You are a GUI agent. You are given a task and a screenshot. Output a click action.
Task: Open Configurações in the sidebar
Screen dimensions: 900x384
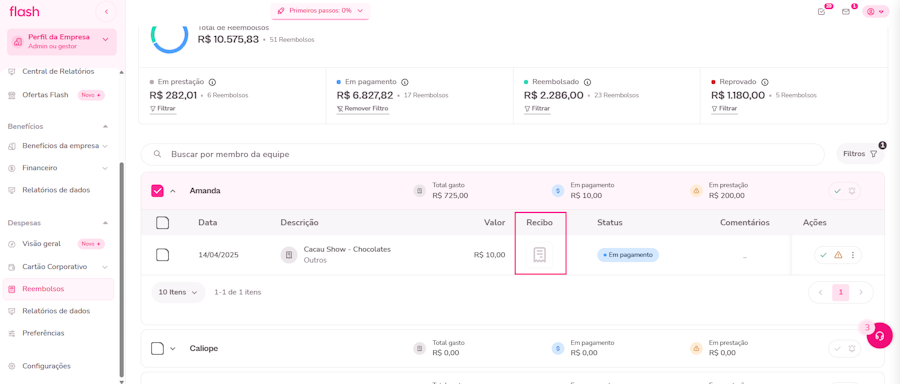point(46,366)
